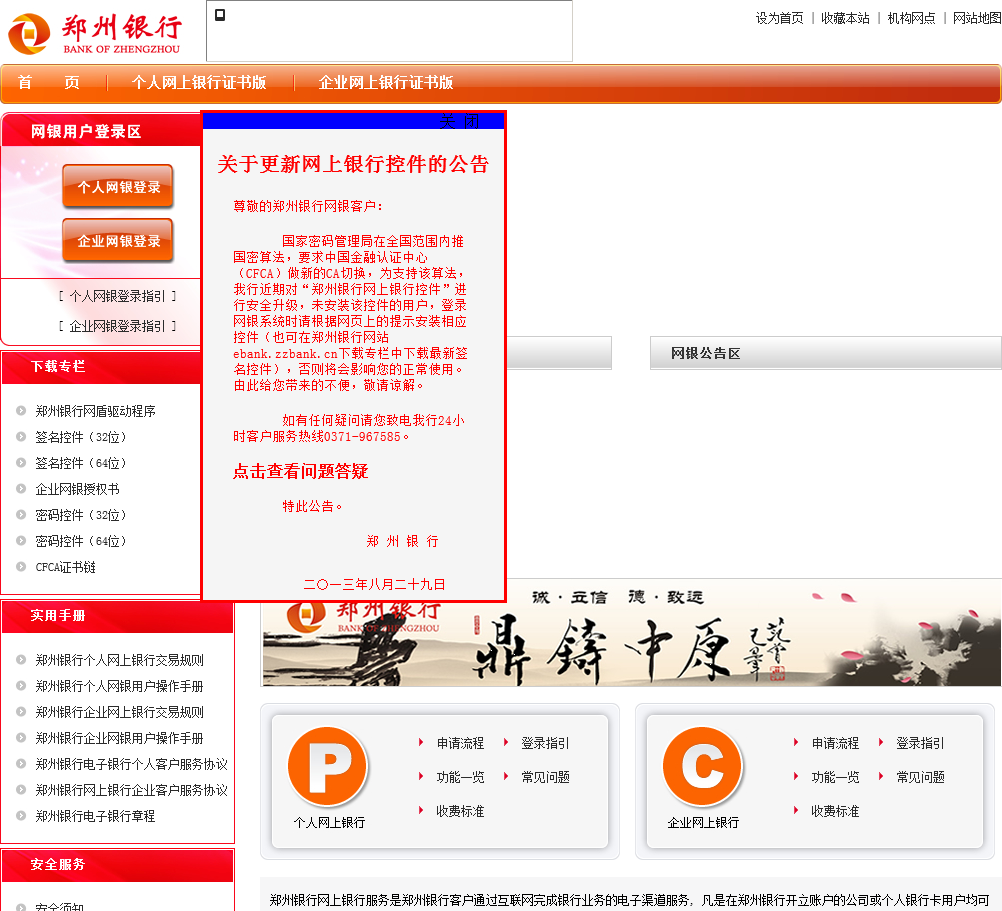Click the announcement title 关于更新网上银行控件的公告
The image size is (1002, 911).
pos(353,164)
